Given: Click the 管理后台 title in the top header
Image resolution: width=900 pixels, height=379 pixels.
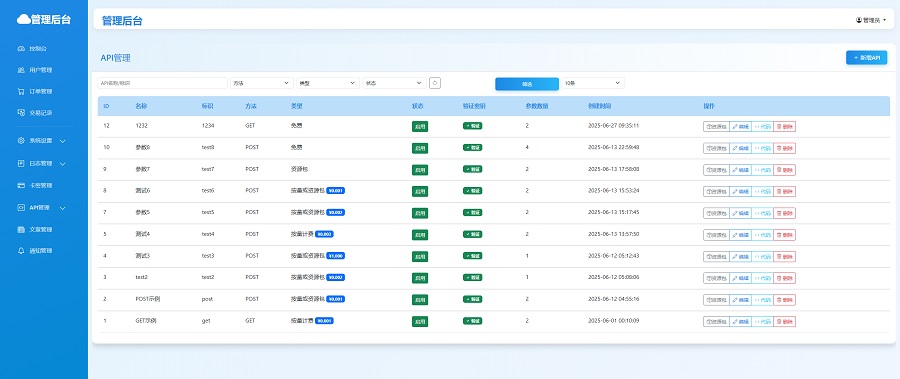Looking at the screenshot, I should [x=122, y=21].
